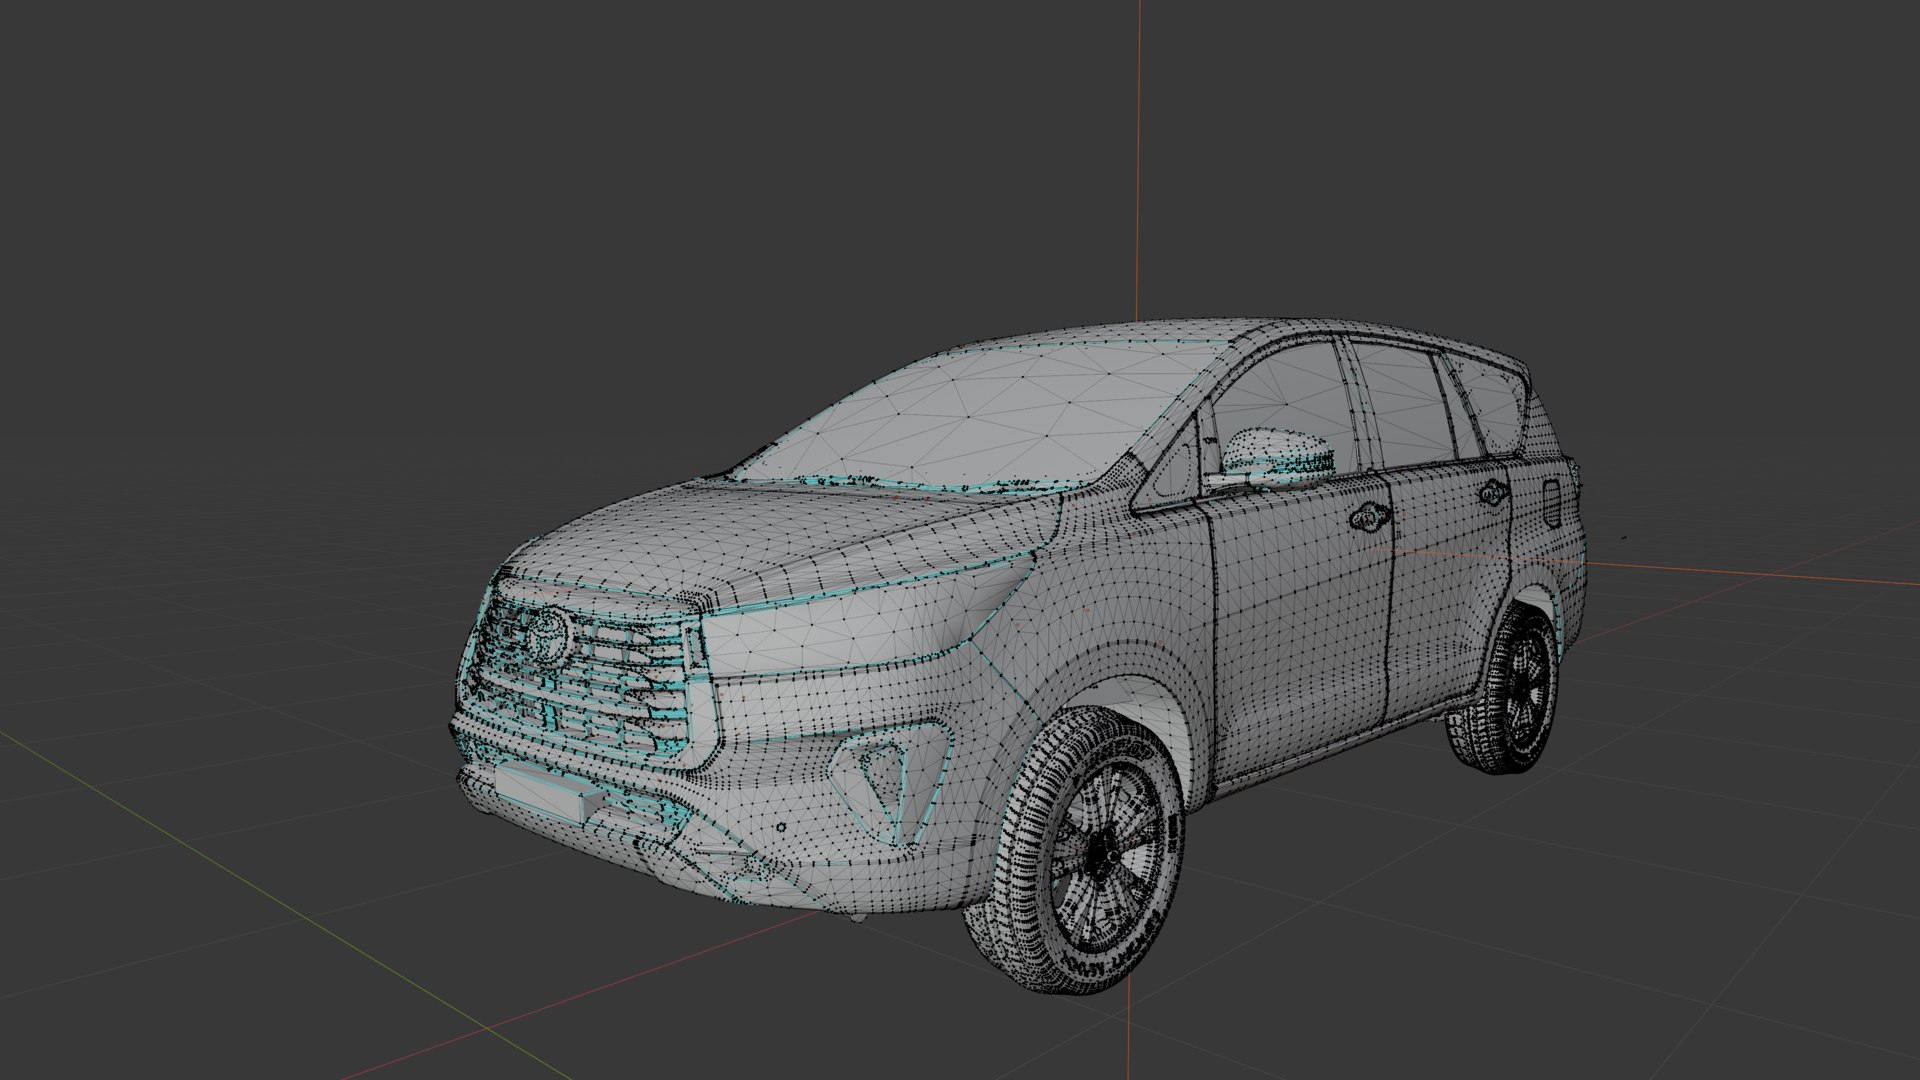This screenshot has width=1920, height=1080.
Task: Click the fuel cap on the rear fender
Action: click(1553, 504)
